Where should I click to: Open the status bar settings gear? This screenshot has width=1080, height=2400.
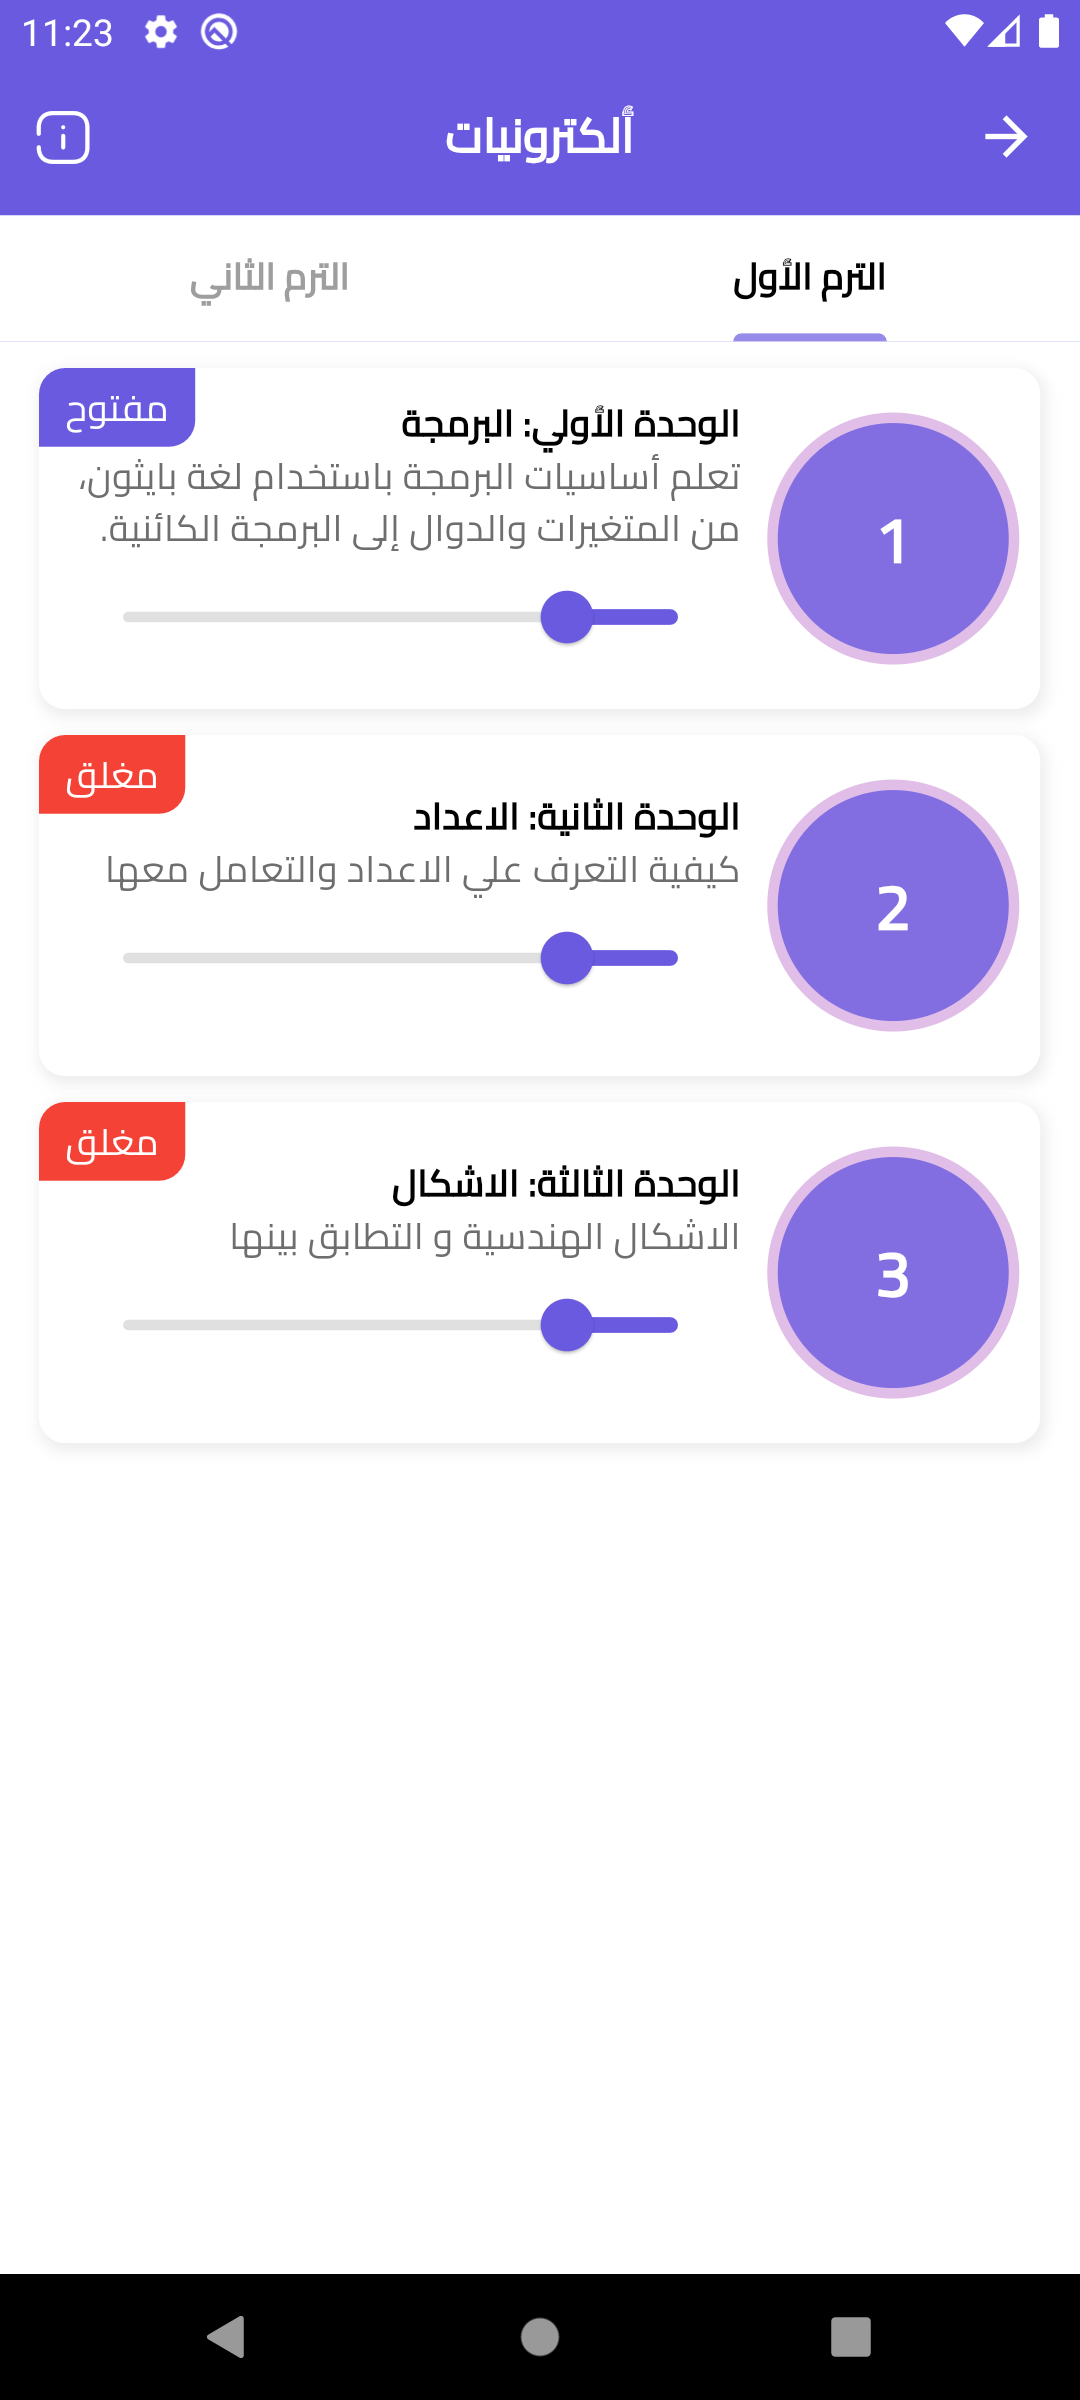click(x=160, y=33)
